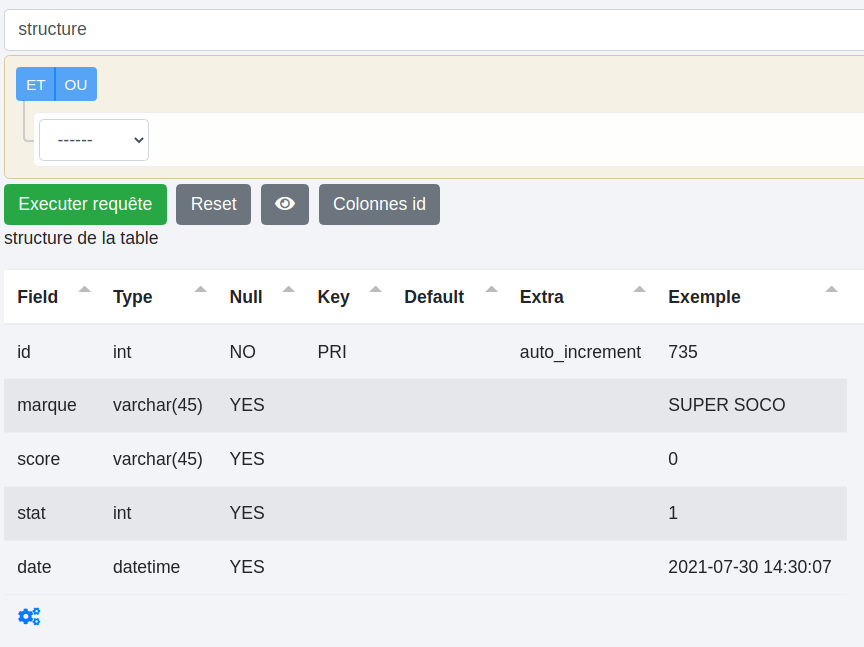Viewport: 864px width, 647px height.
Task: Open the dashed filter field dropdown
Action: click(x=94, y=140)
